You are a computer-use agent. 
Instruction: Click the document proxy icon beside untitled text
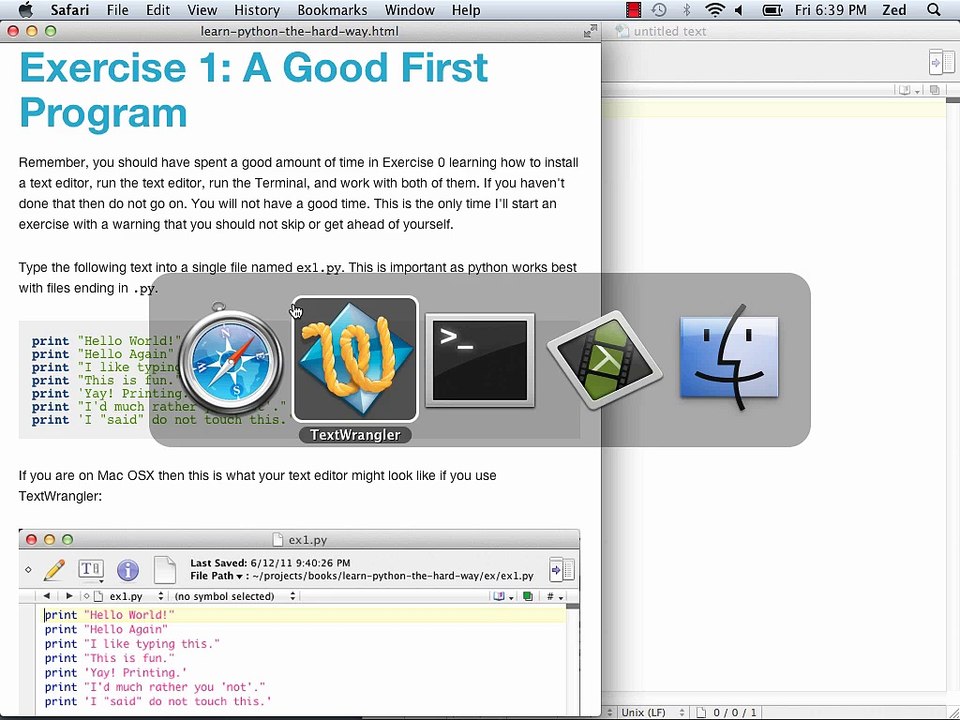click(x=622, y=31)
